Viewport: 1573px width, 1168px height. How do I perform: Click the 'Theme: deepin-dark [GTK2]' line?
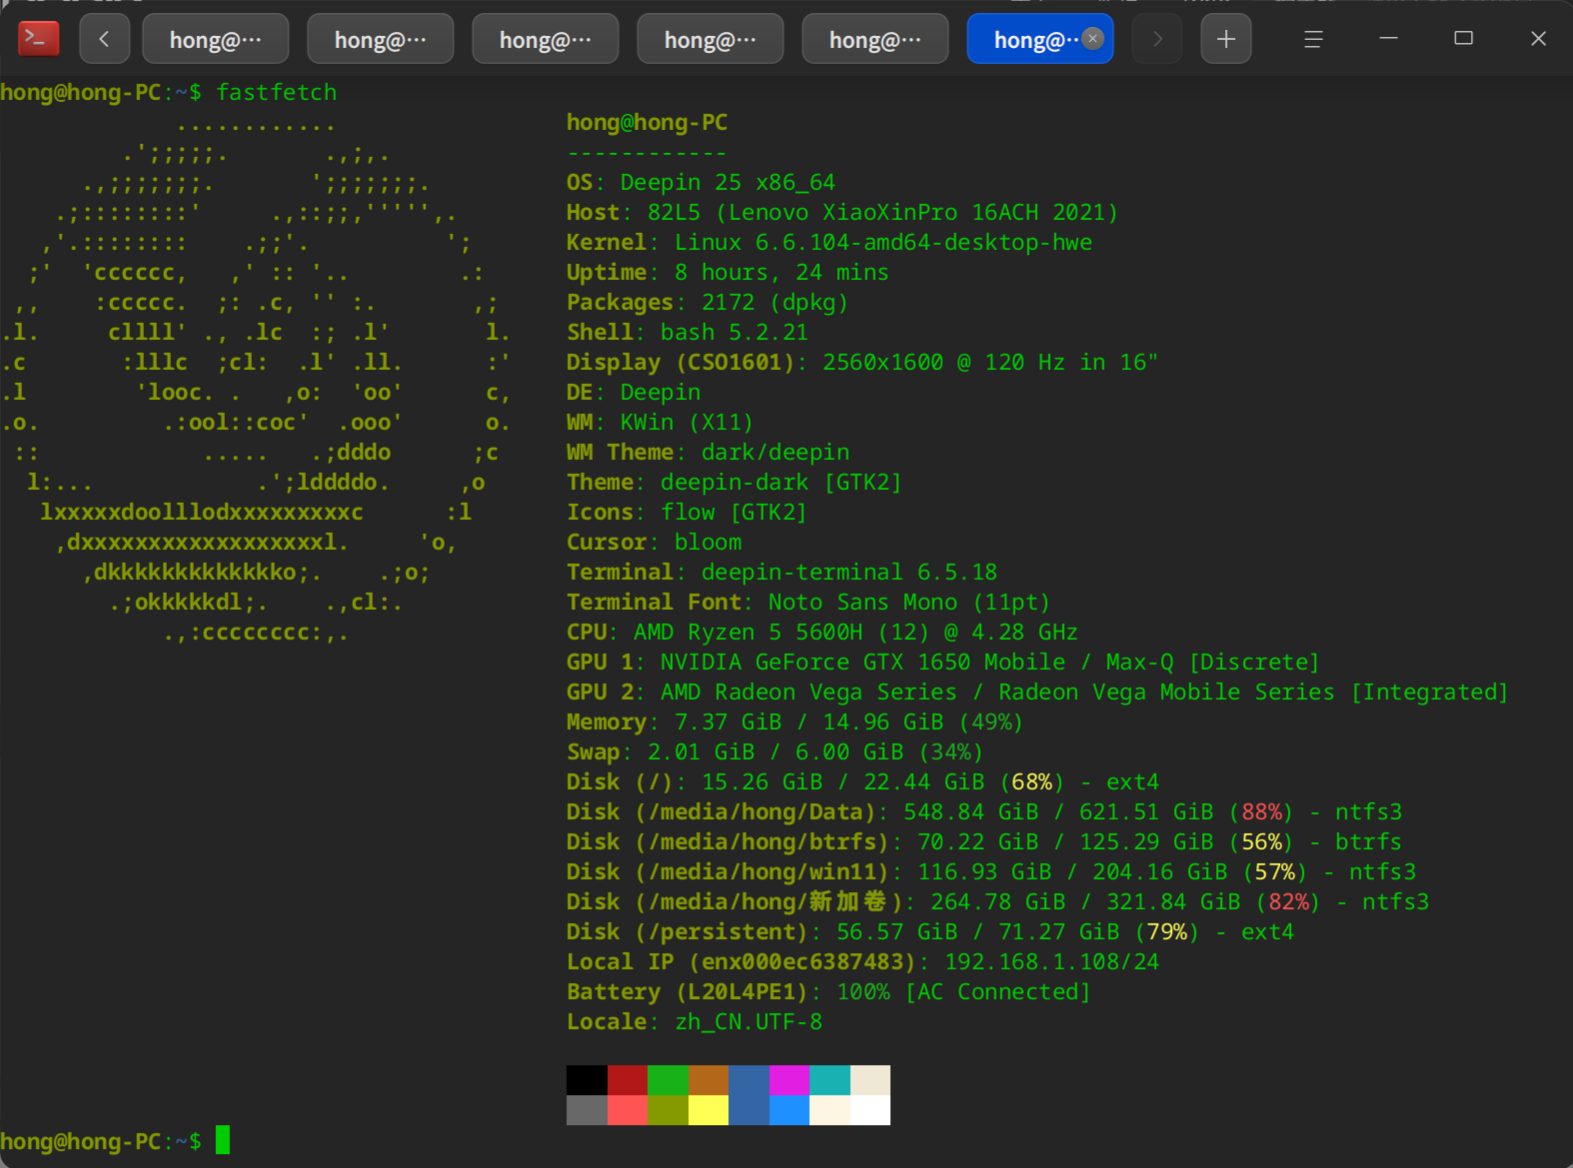tap(734, 482)
